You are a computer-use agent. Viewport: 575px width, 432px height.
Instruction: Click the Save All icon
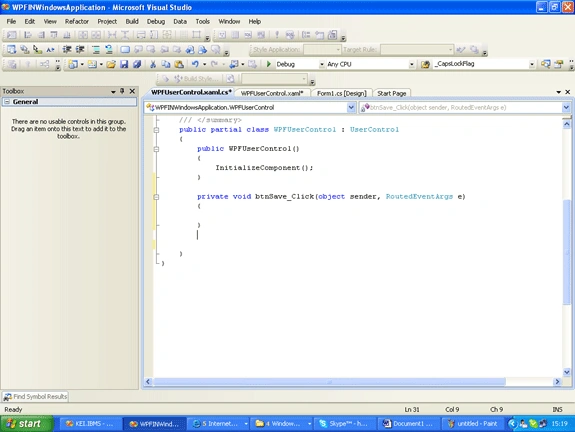coord(137,64)
